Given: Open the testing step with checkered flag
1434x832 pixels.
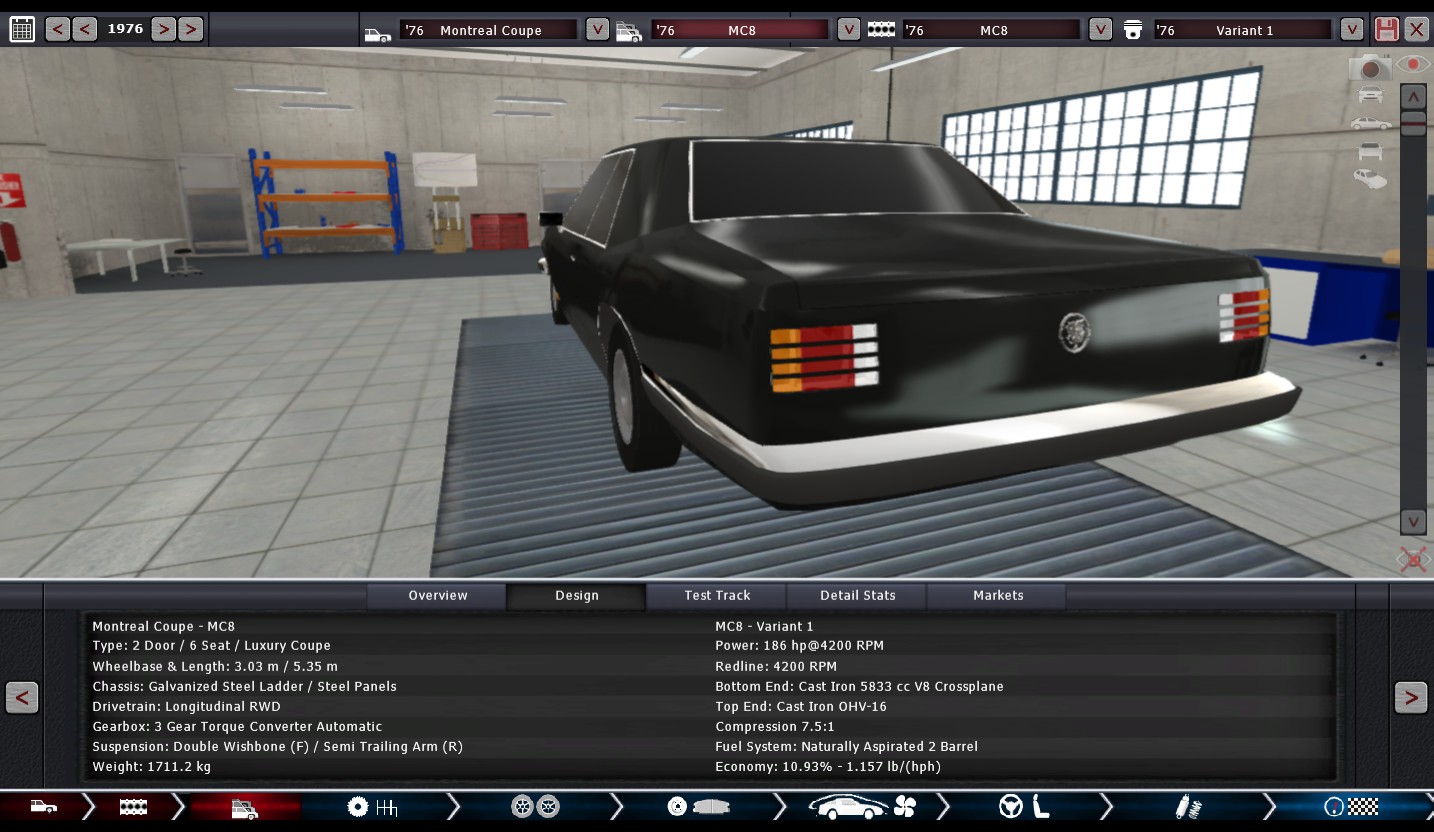Looking at the screenshot, I should click(x=1351, y=806).
